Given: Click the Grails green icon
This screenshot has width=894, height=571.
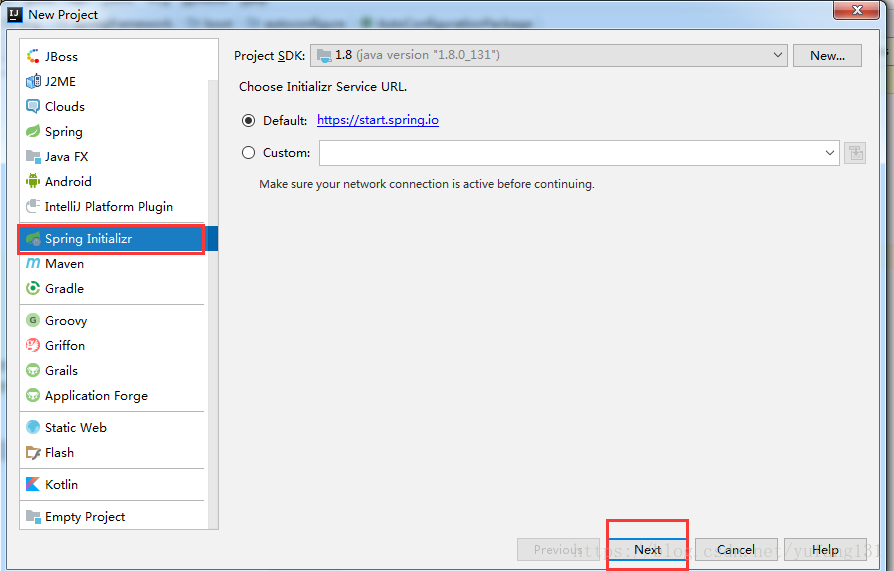Looking at the screenshot, I should (33, 371).
